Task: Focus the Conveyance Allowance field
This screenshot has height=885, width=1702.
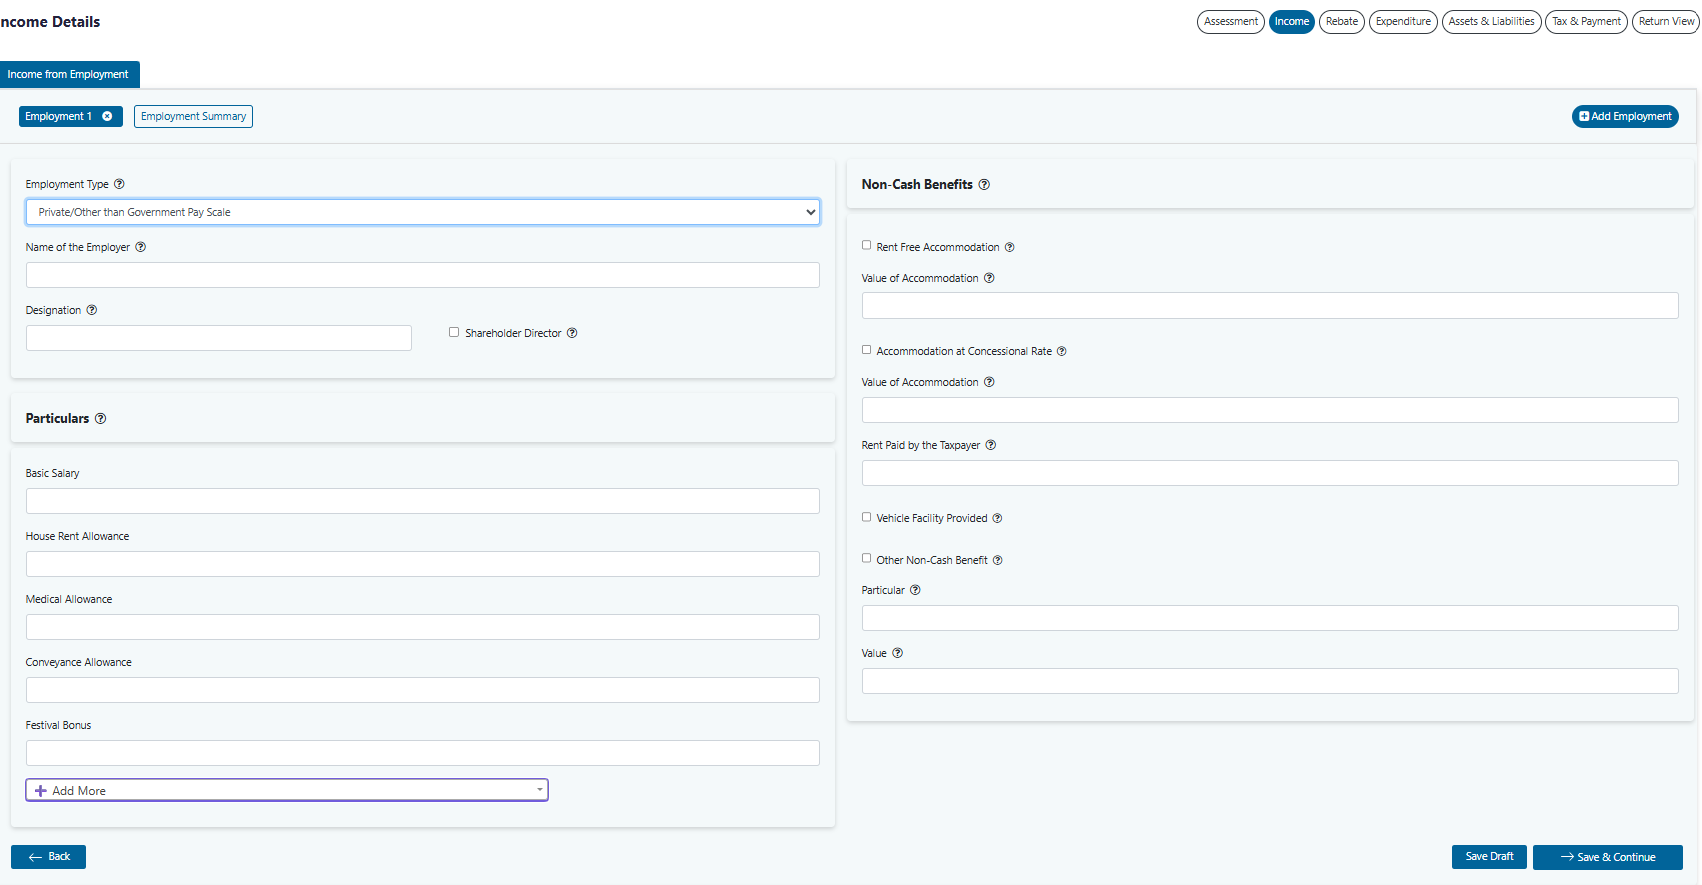Action: tap(423, 690)
